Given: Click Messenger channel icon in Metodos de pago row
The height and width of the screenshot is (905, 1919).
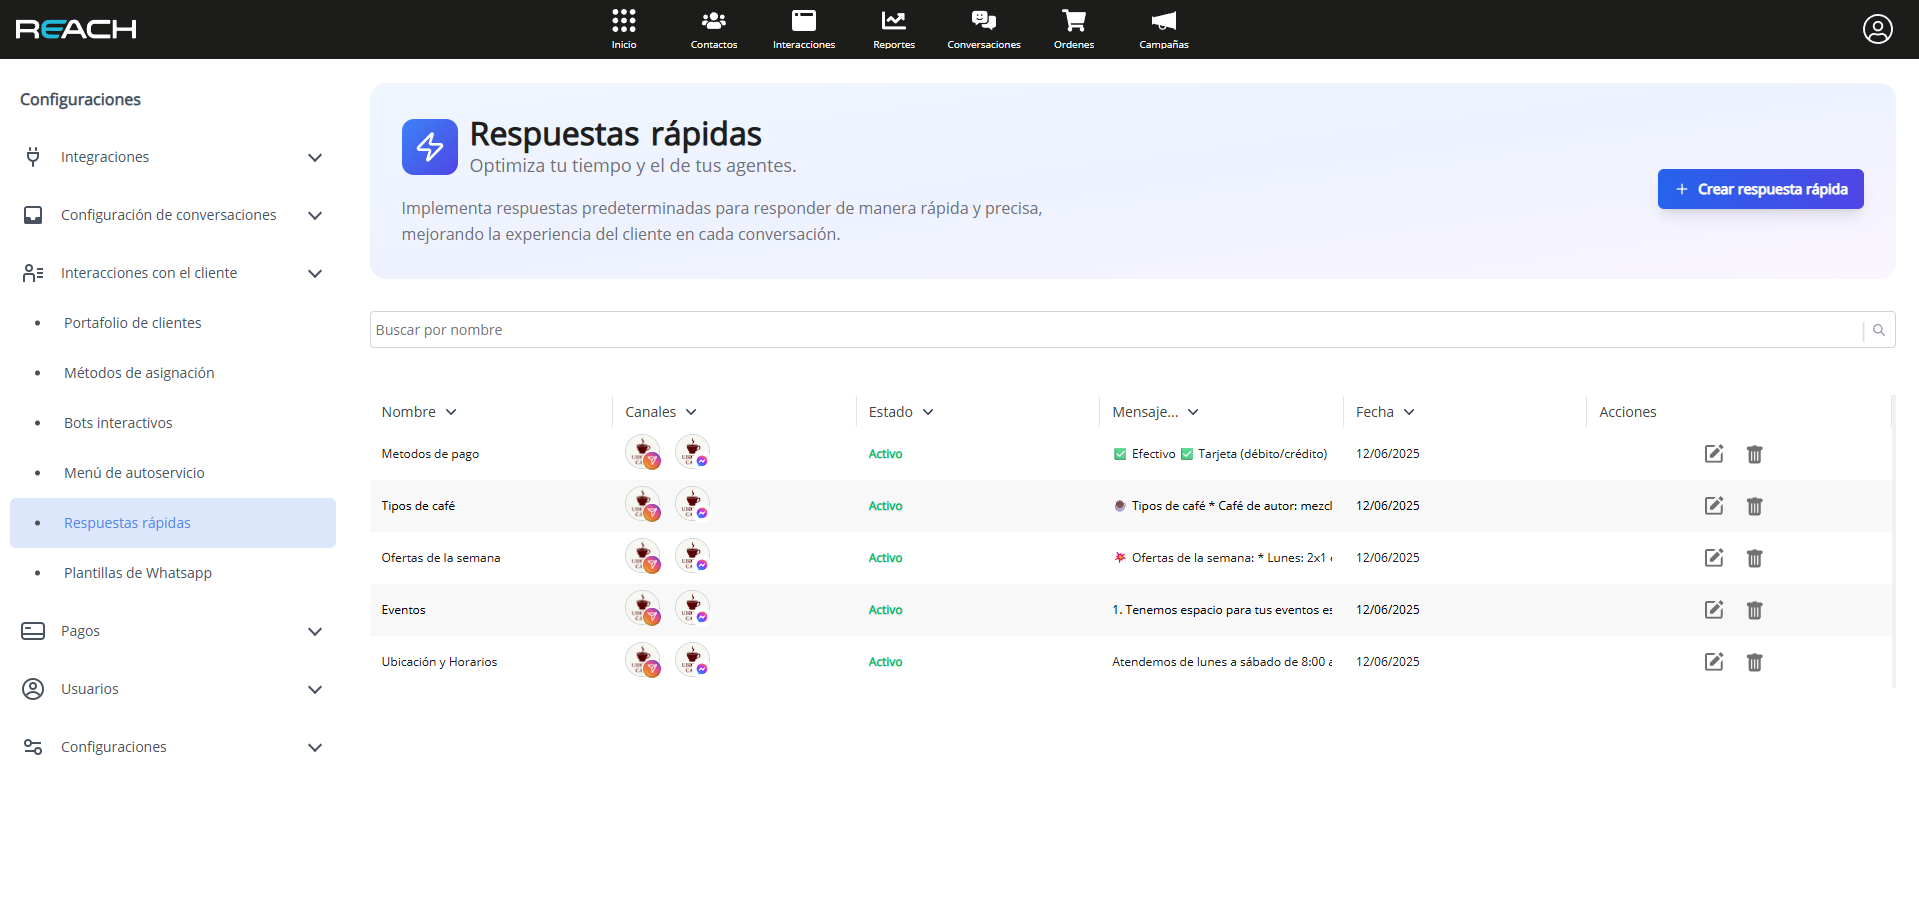Looking at the screenshot, I should coord(692,452).
